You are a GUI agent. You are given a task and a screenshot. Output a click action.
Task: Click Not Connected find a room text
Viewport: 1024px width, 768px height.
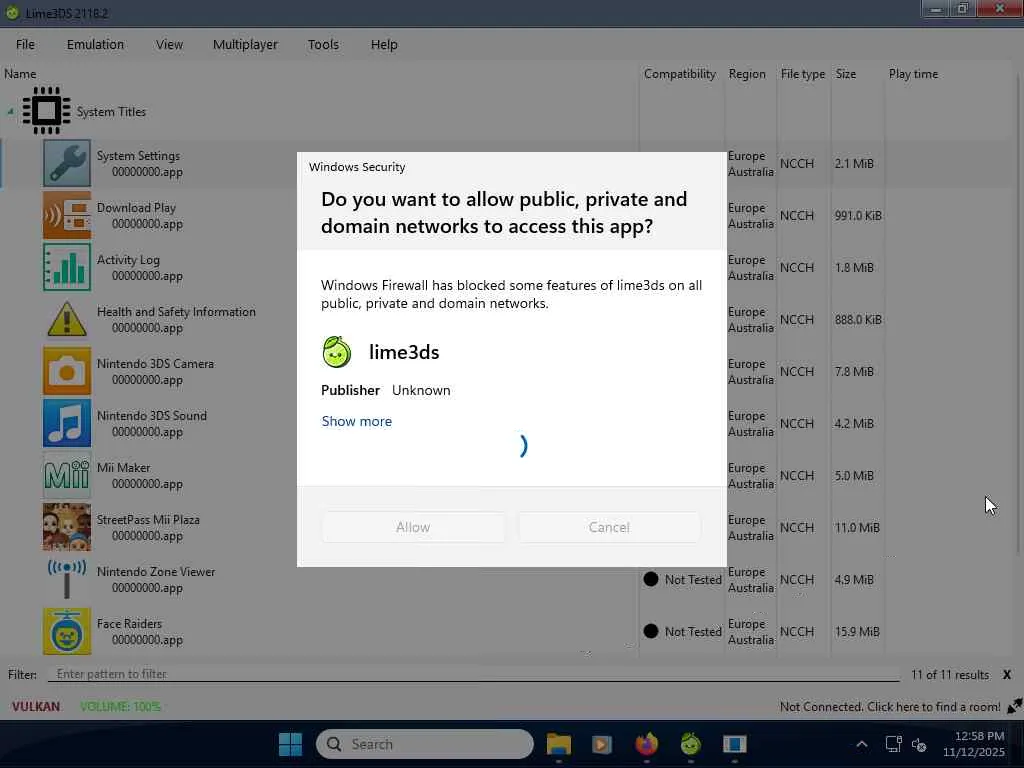[x=889, y=707]
